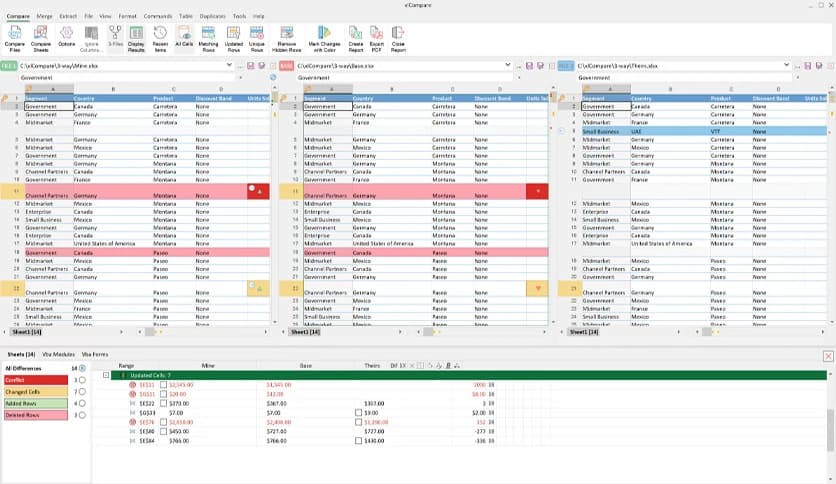
Task: Check the Mine checkbox for $G$11
Action: click(164, 394)
